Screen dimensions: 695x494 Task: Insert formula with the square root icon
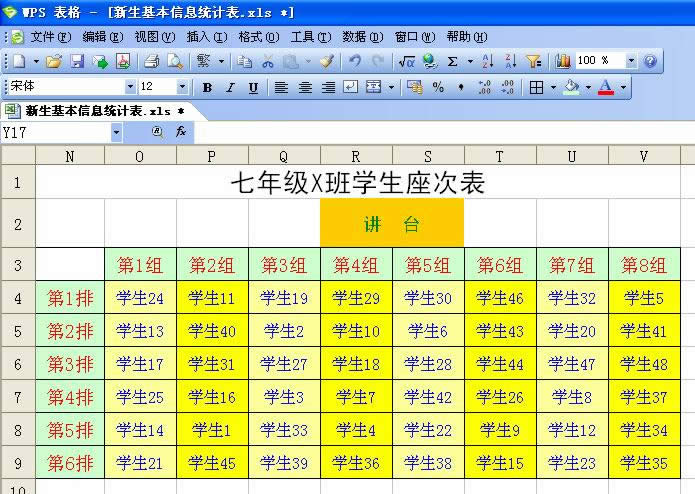(406, 61)
